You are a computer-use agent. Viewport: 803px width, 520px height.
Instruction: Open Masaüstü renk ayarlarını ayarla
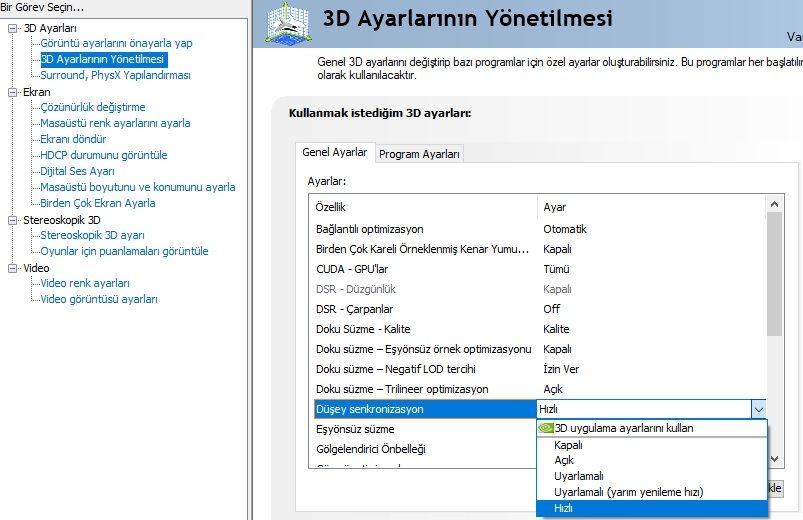(115, 123)
